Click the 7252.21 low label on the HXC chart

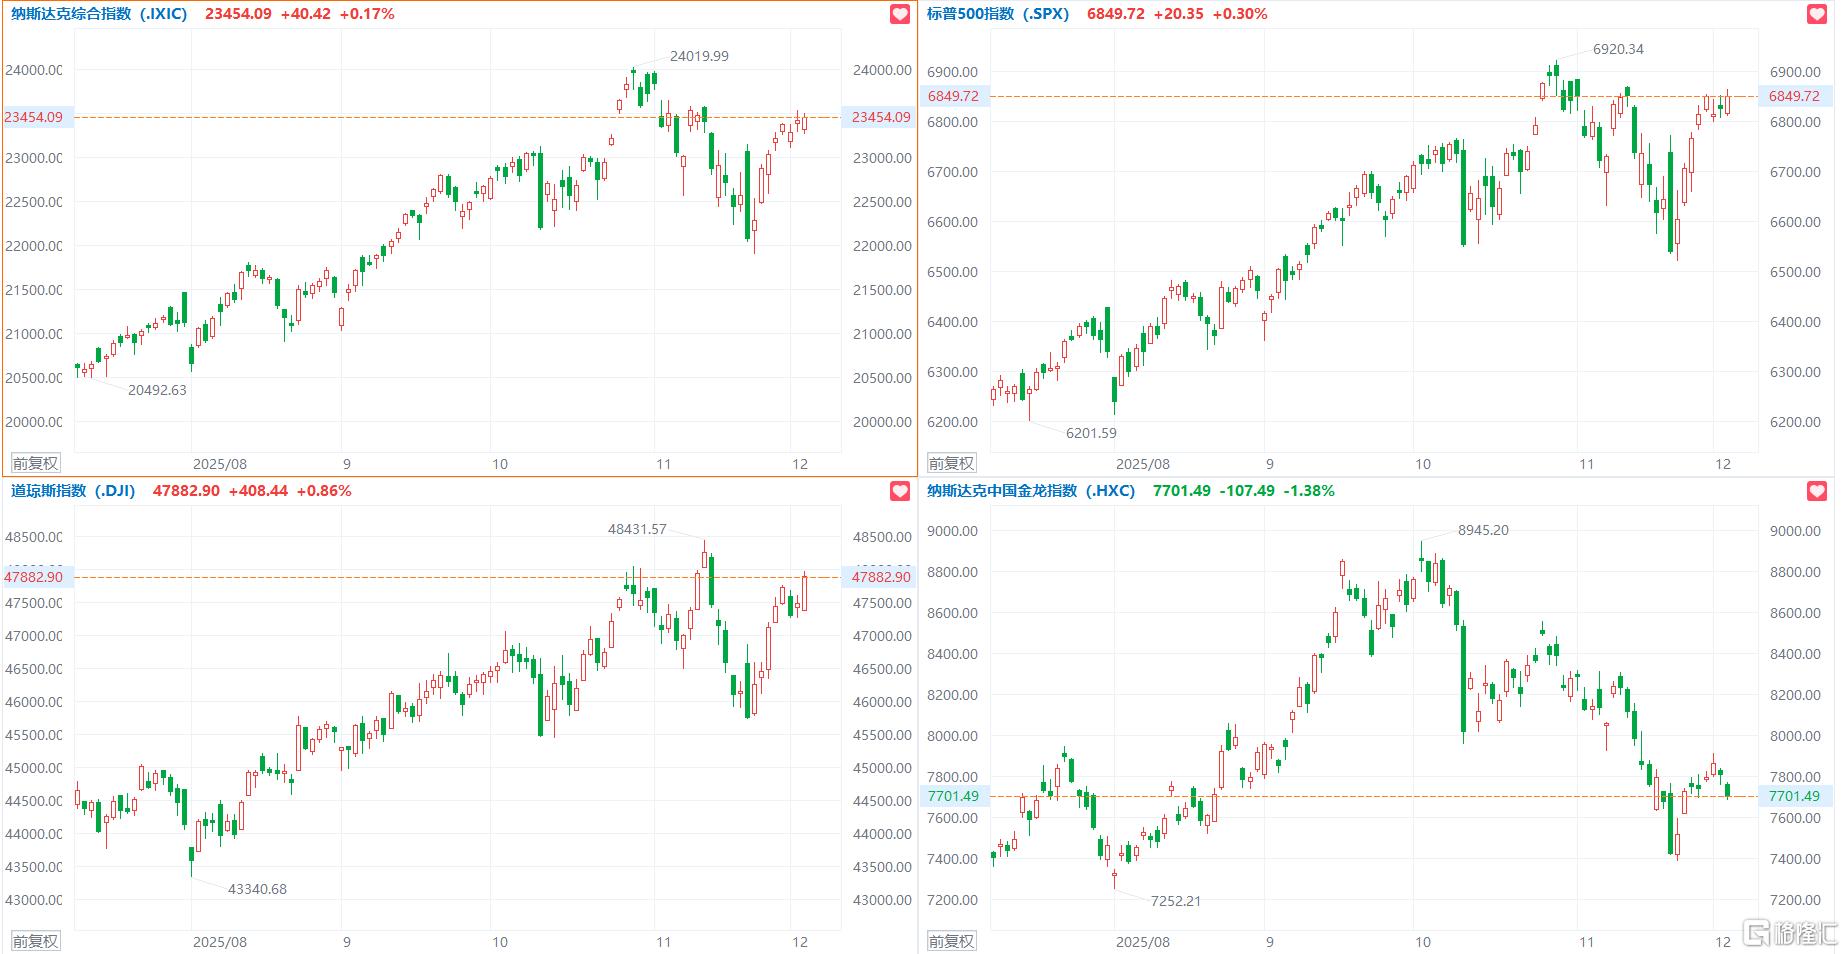[x=1175, y=901]
